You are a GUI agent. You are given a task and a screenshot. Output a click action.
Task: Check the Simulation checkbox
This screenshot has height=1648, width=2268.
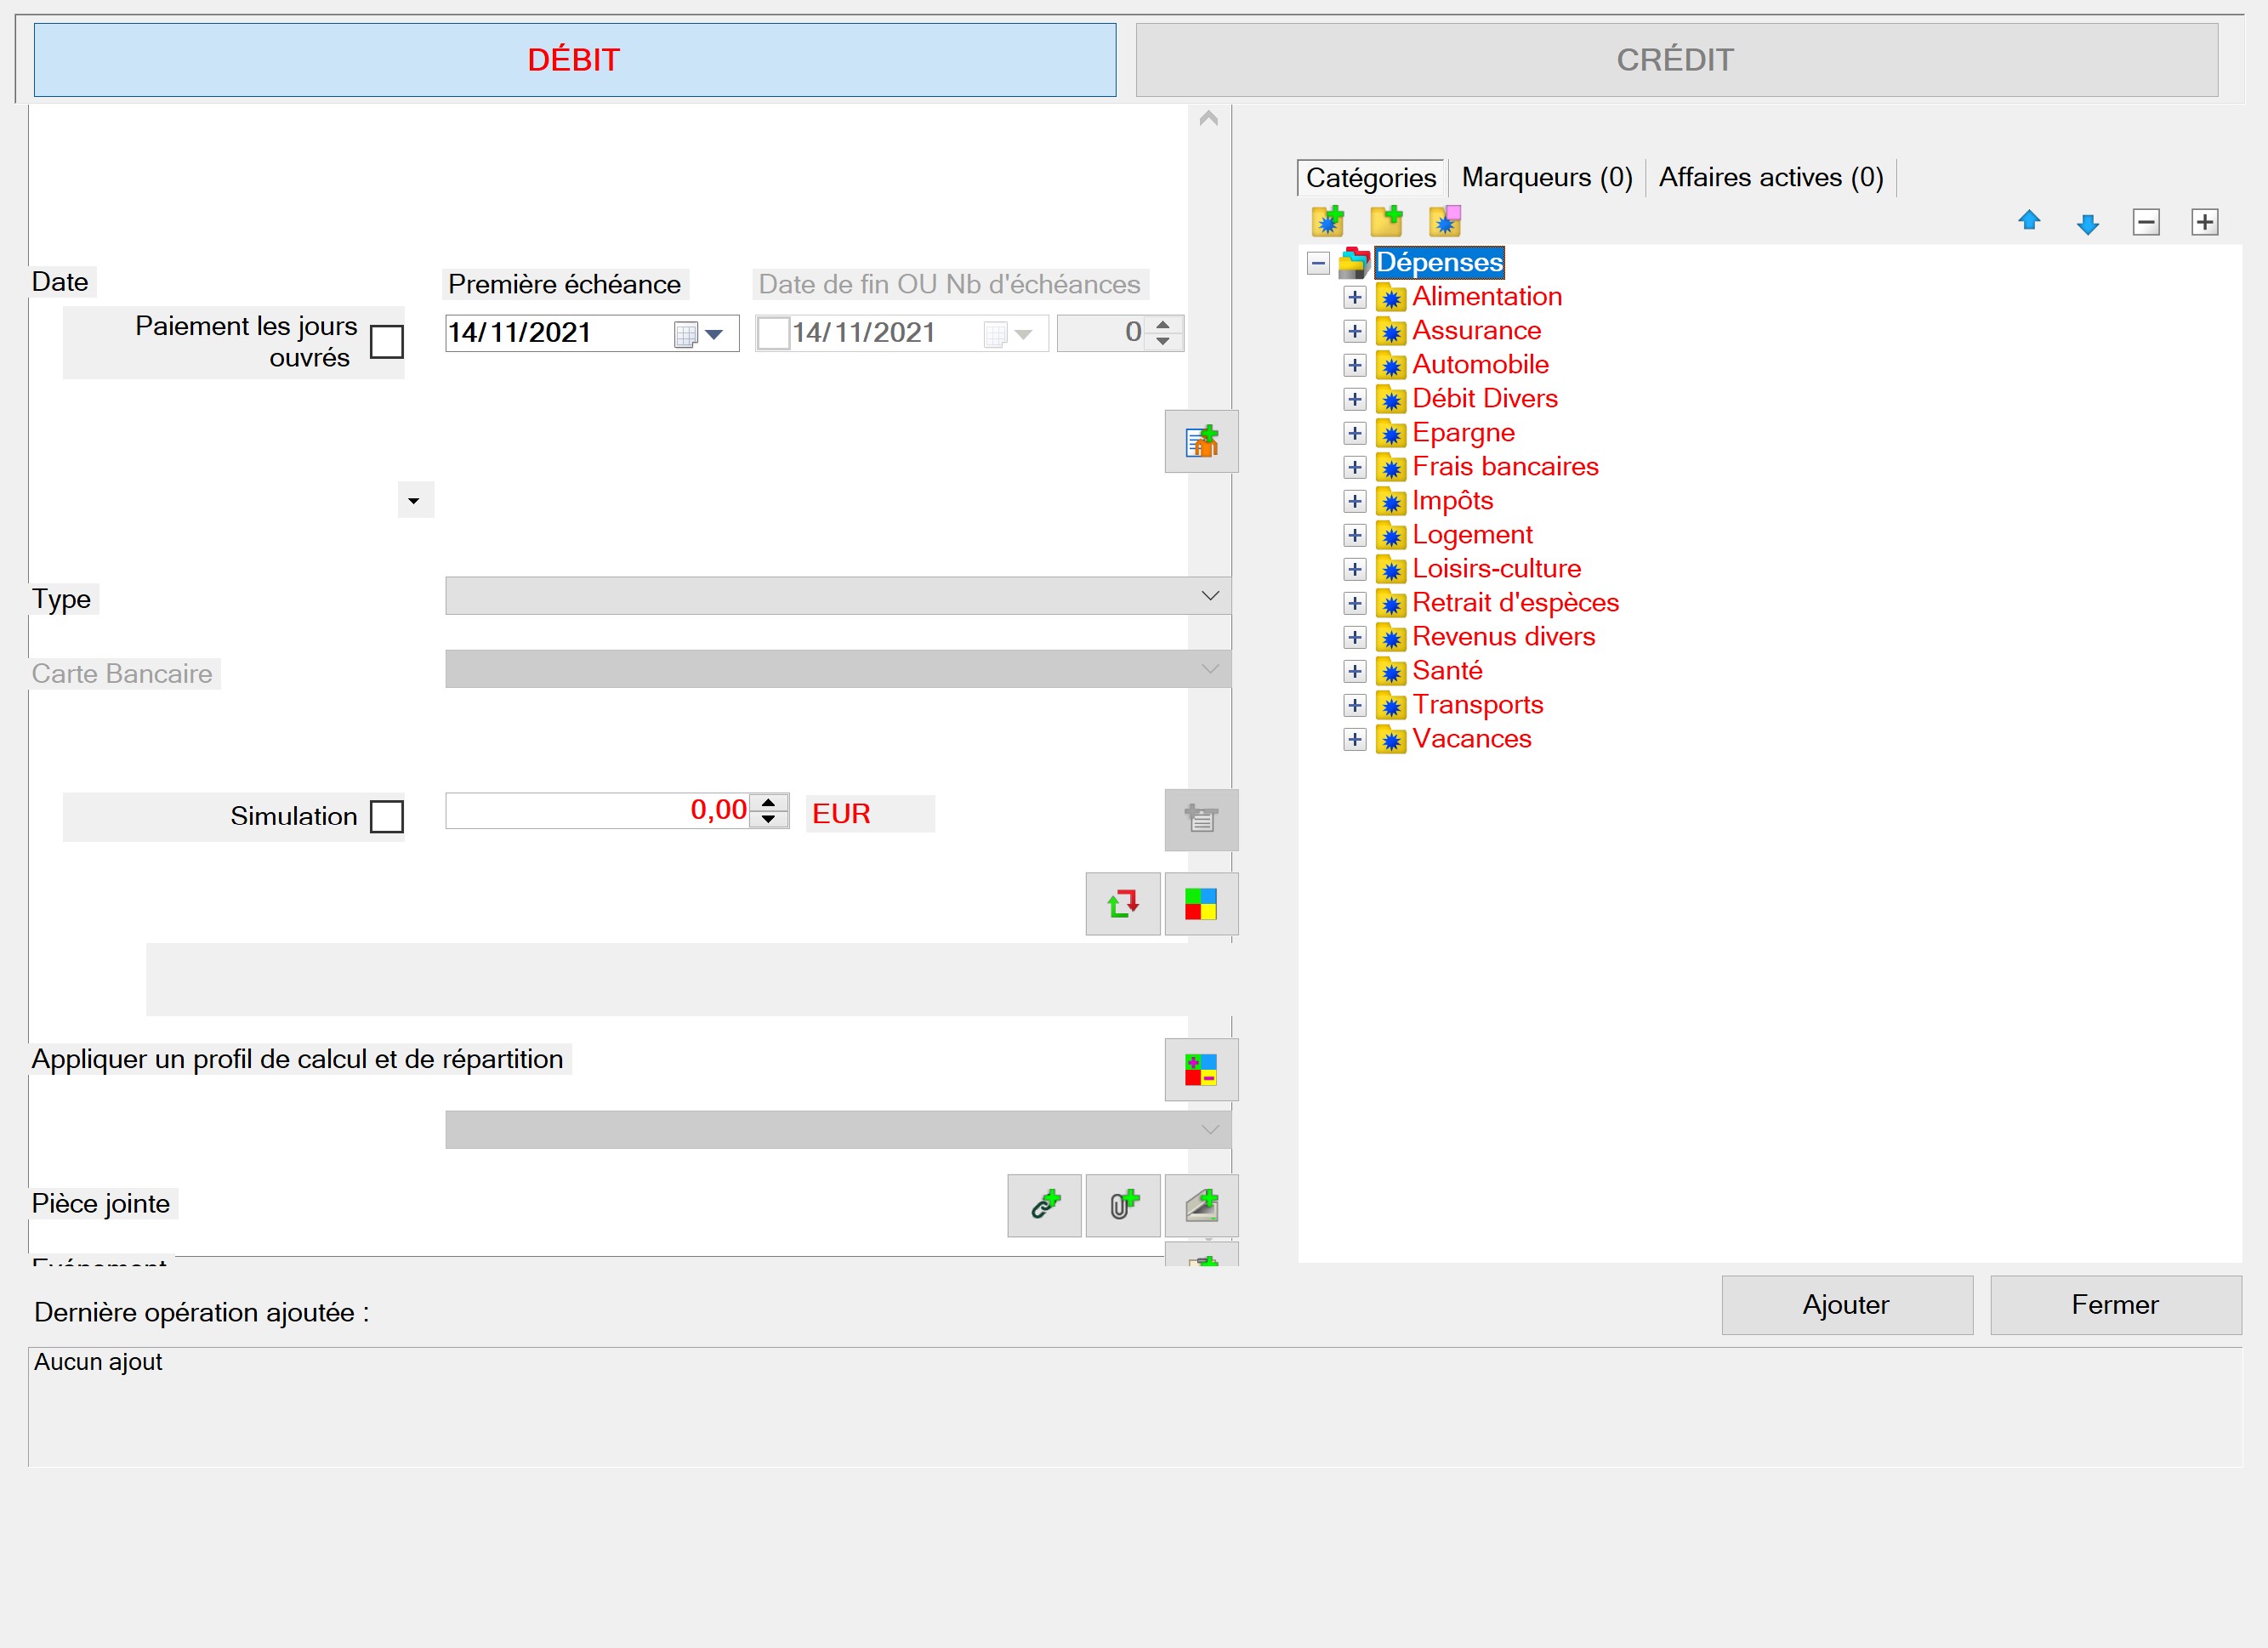tap(387, 816)
